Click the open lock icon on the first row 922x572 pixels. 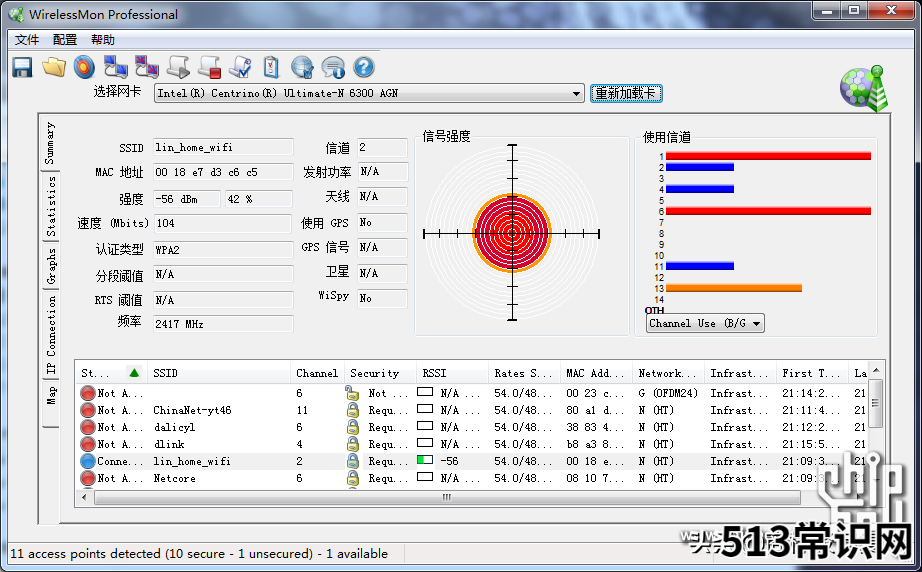352,393
